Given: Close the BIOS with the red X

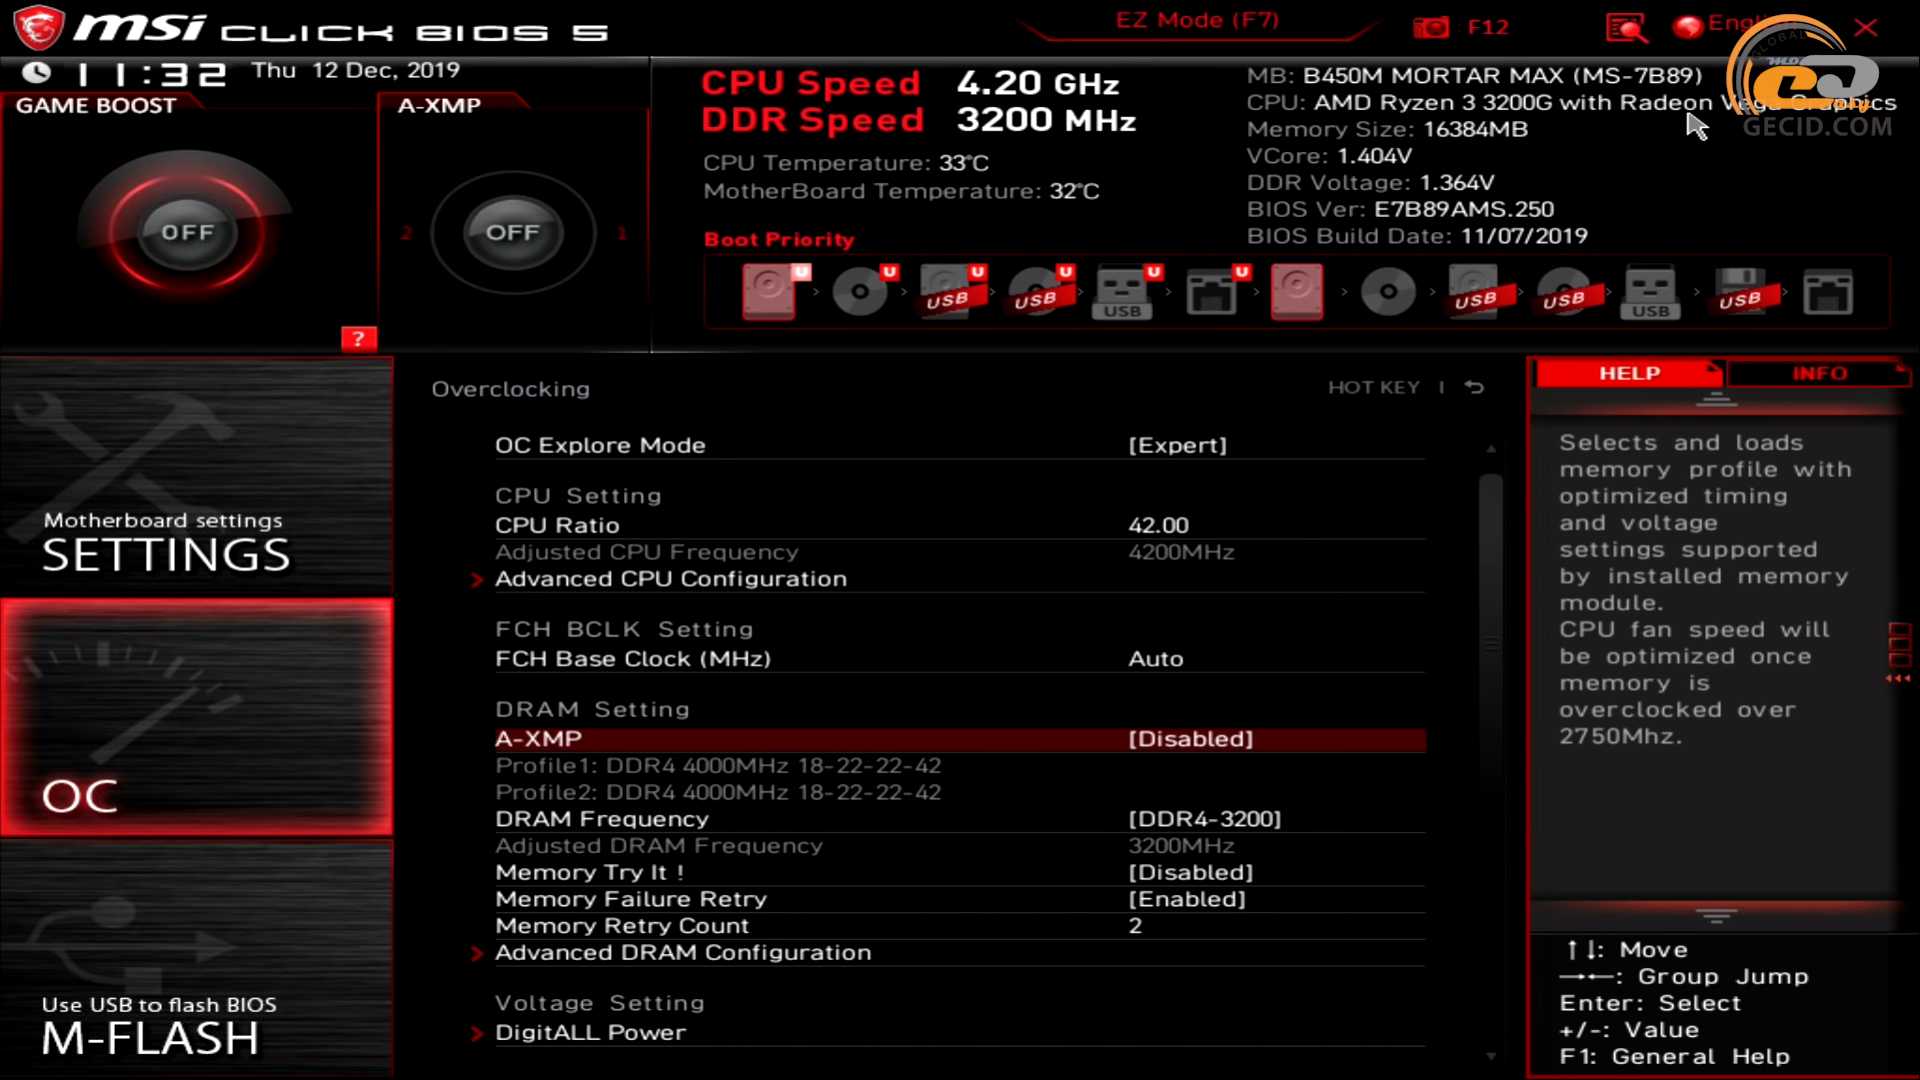Looking at the screenshot, I should [x=1866, y=27].
